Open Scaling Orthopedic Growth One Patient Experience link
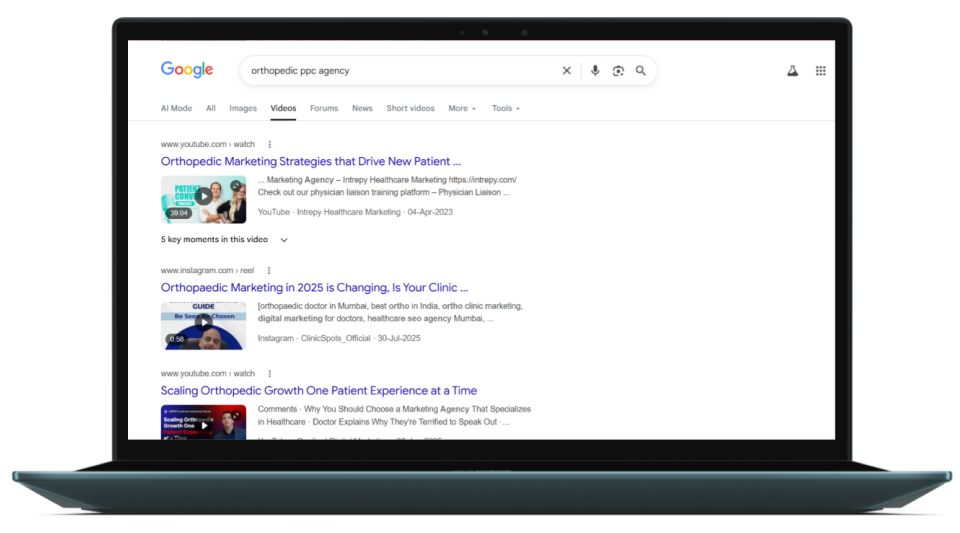 coord(318,390)
